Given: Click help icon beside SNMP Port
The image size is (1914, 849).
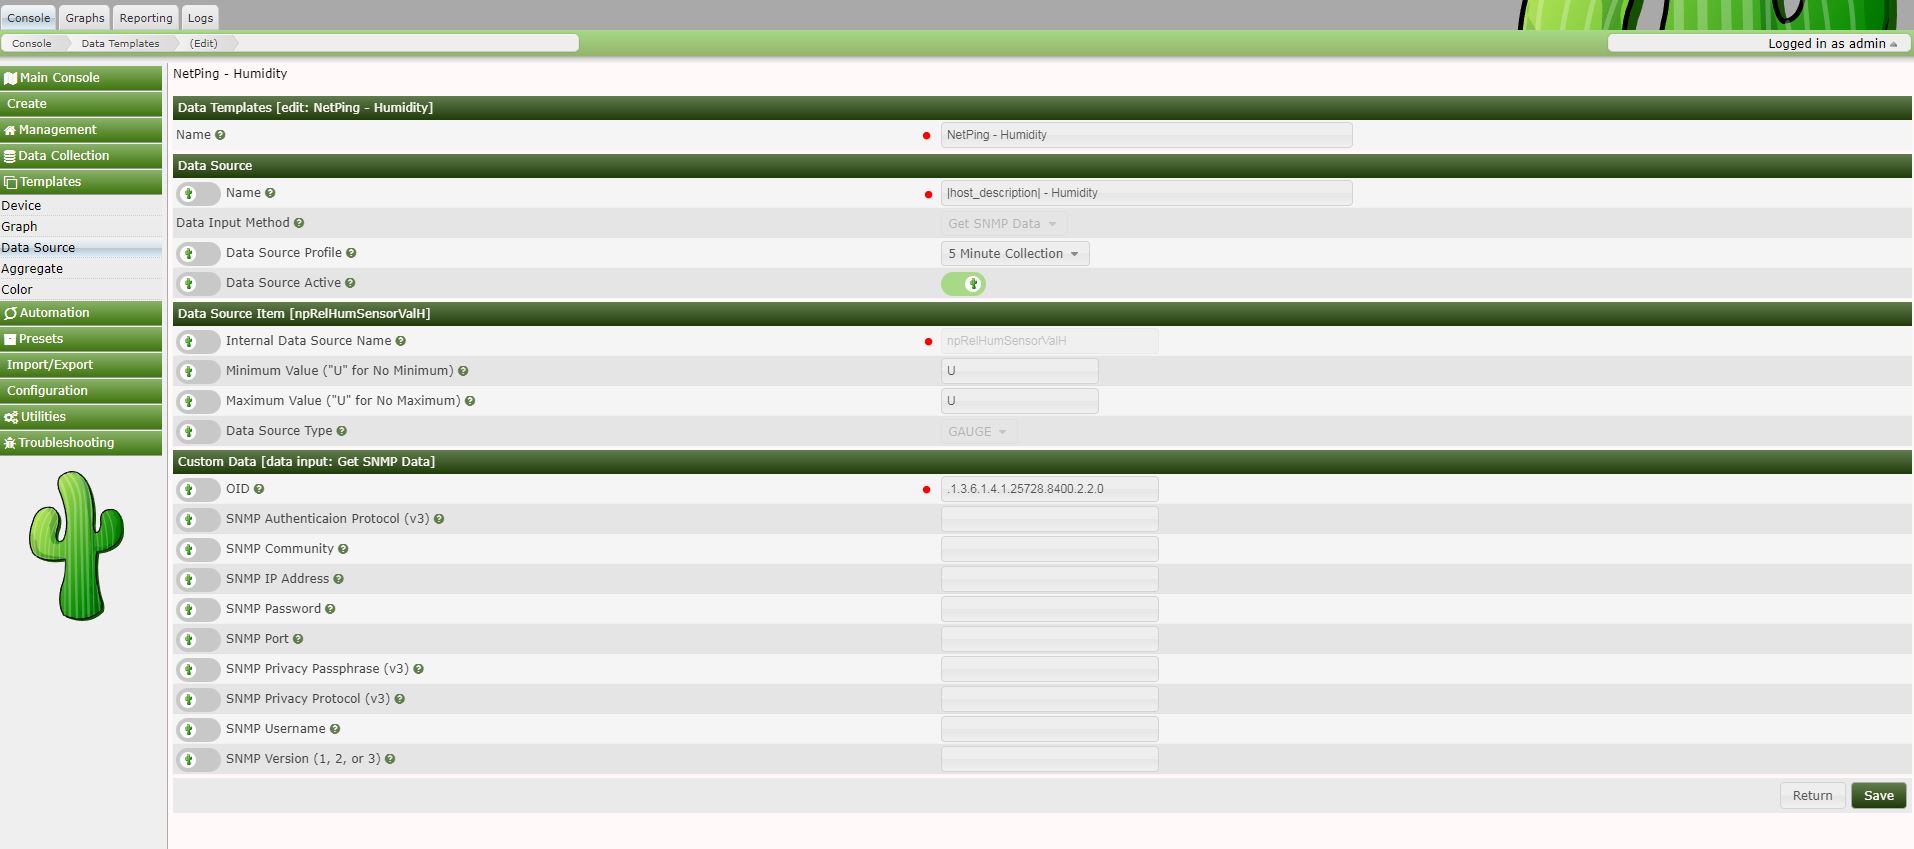Looking at the screenshot, I should point(298,639).
